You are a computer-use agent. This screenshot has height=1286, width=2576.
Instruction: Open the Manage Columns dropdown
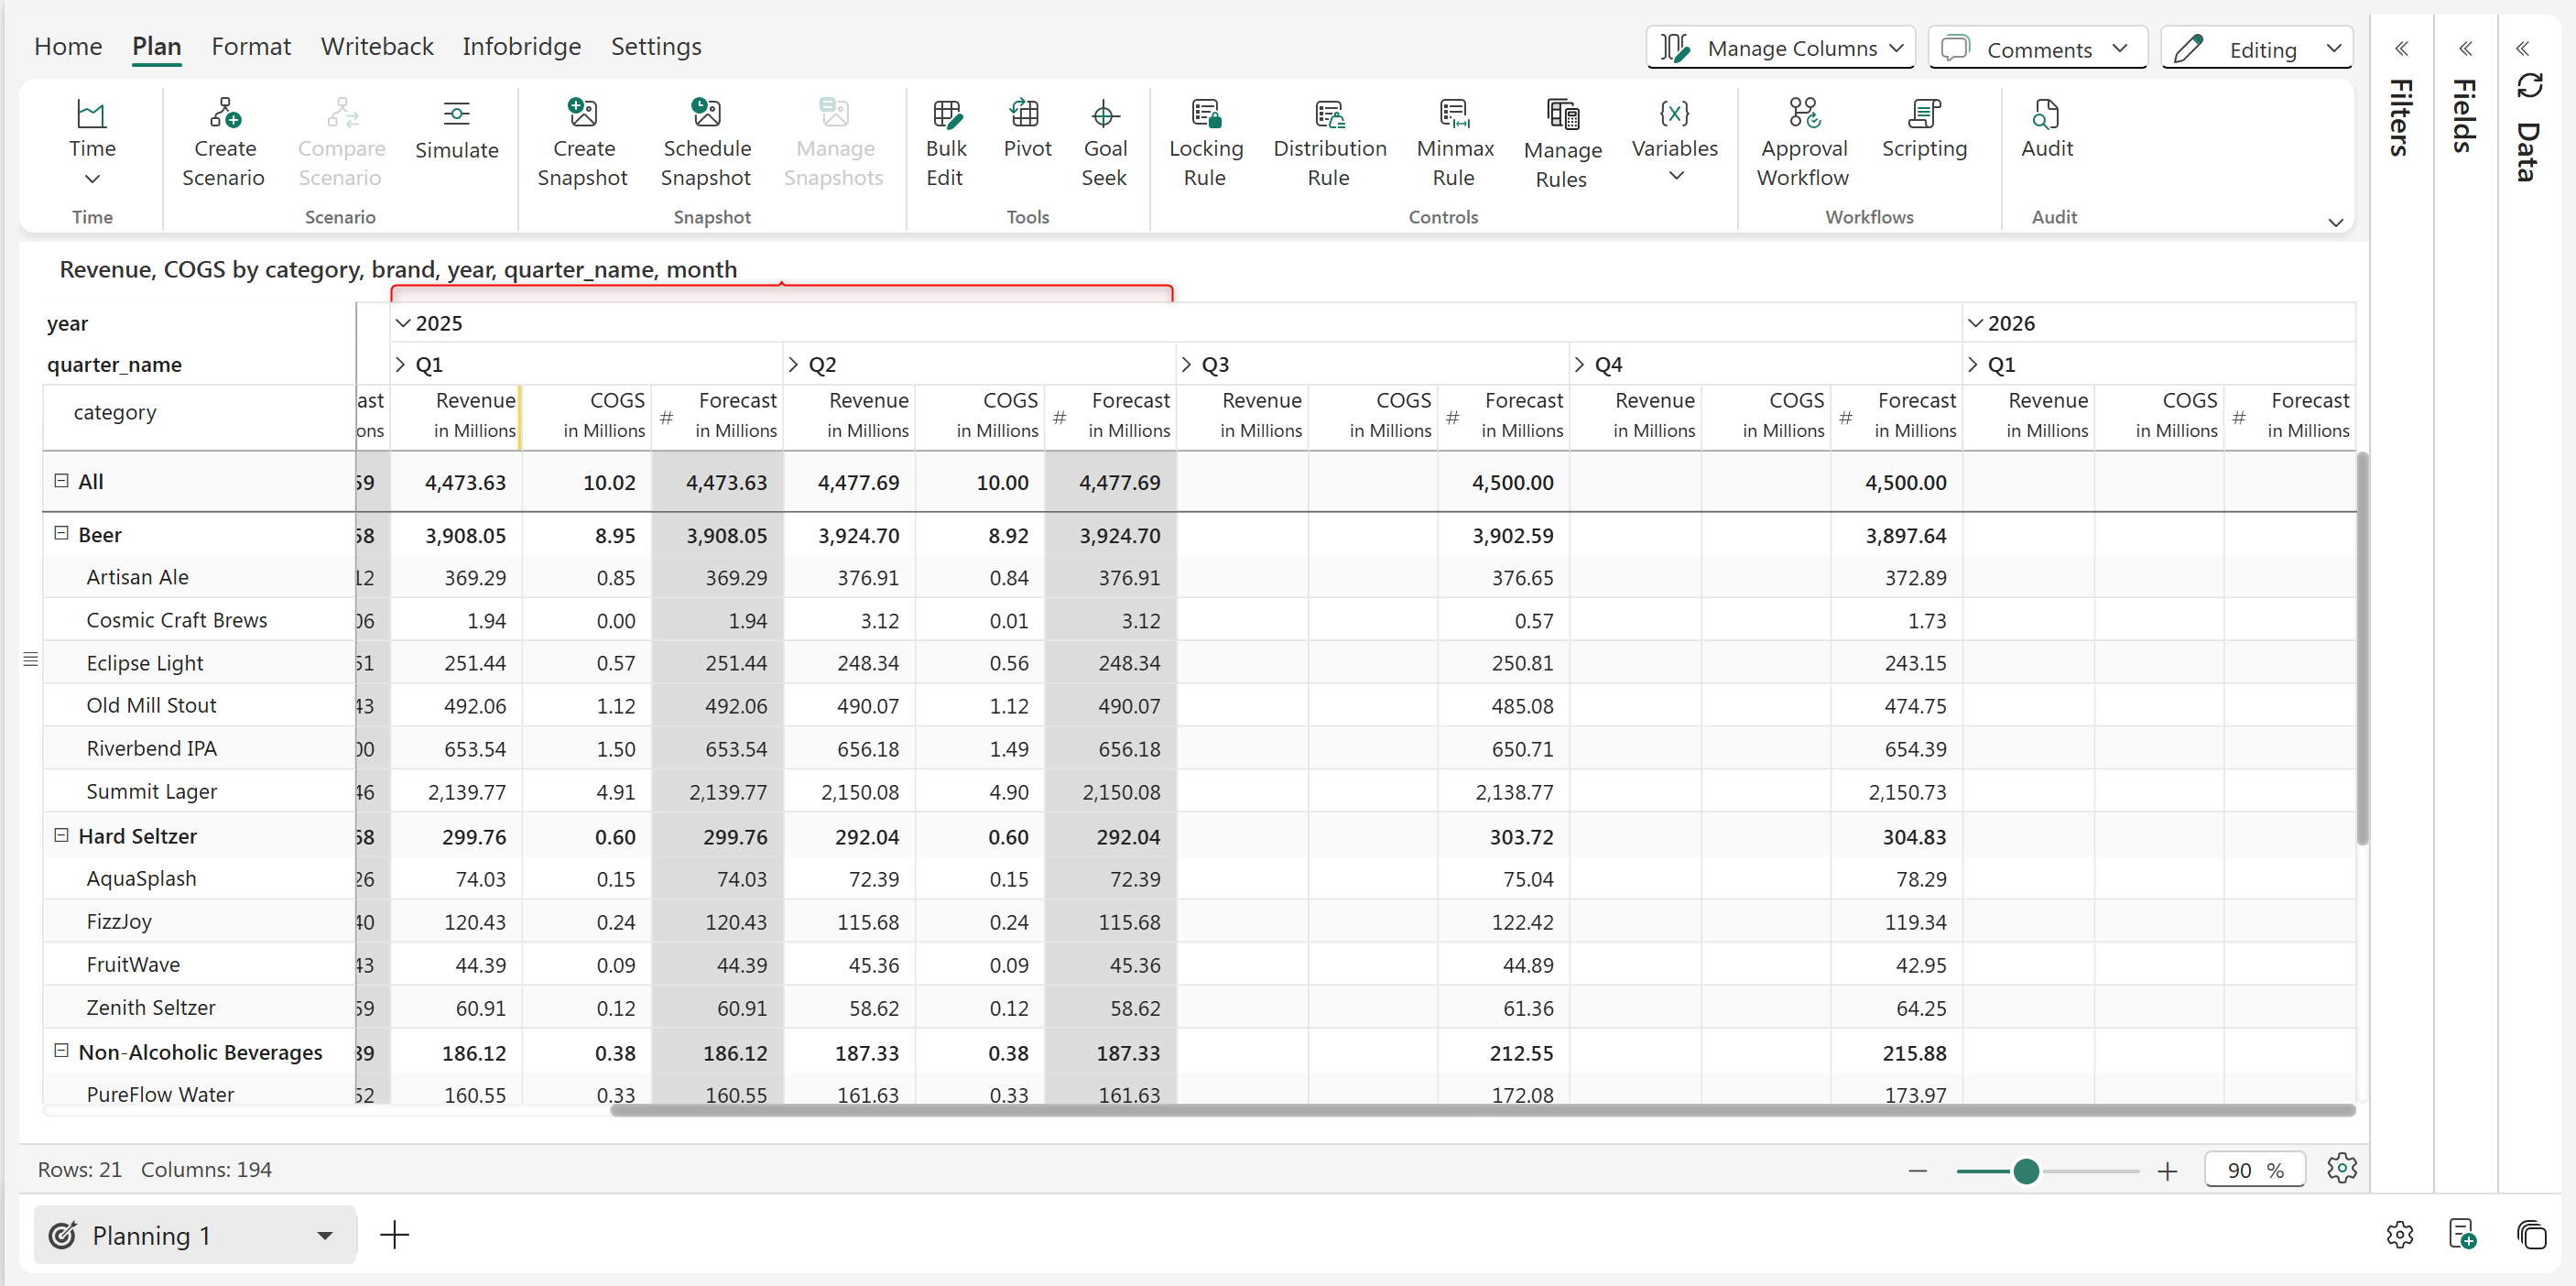coord(1780,48)
